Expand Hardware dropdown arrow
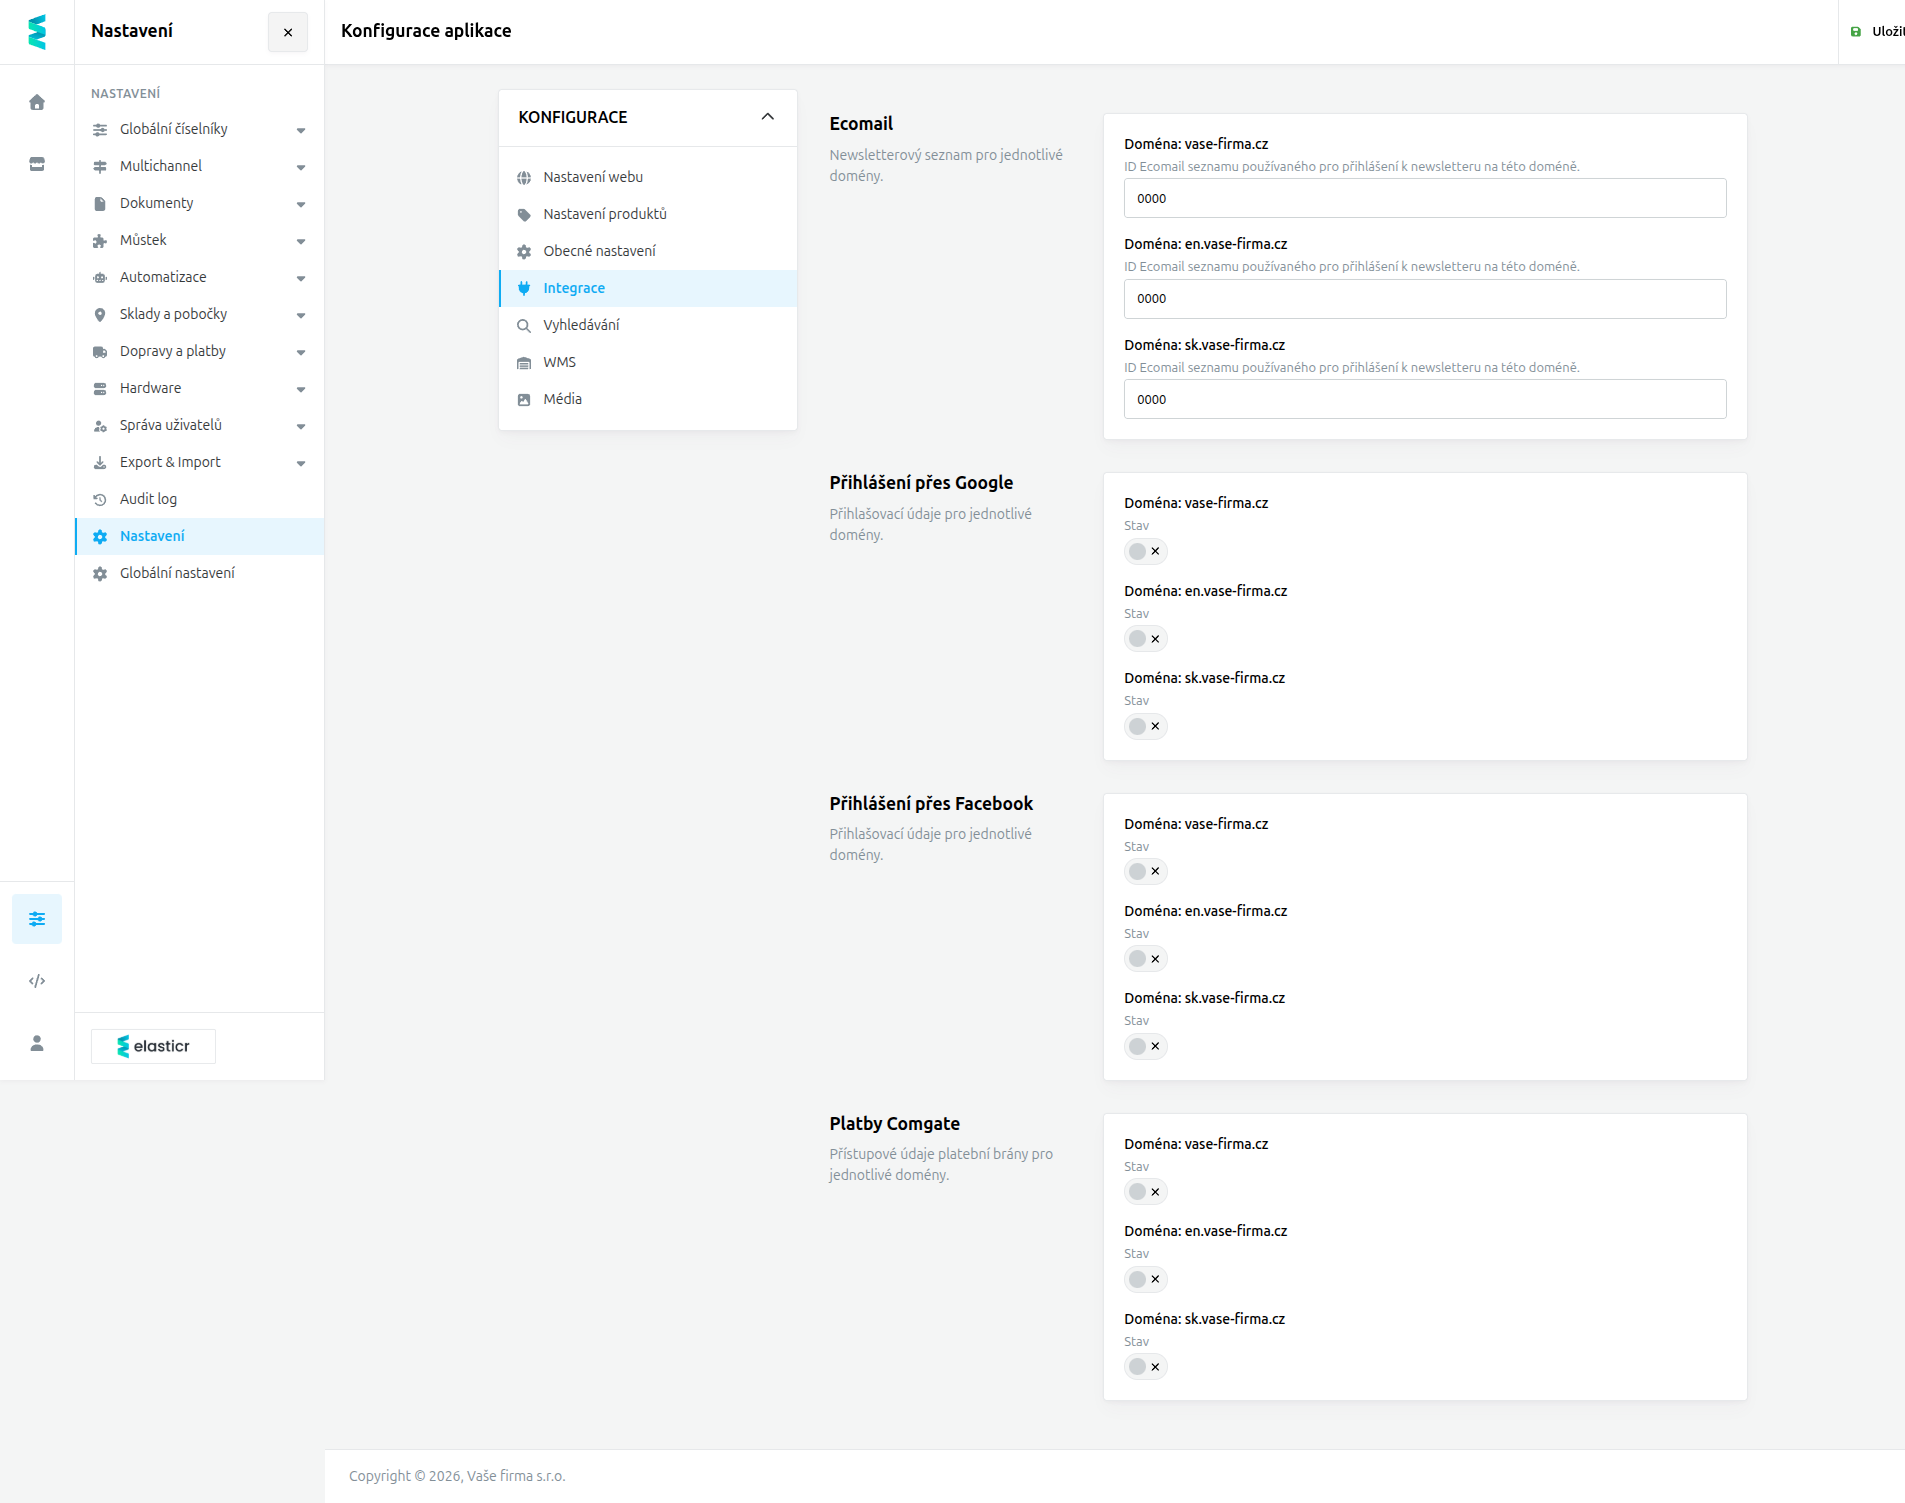 tap(301, 389)
